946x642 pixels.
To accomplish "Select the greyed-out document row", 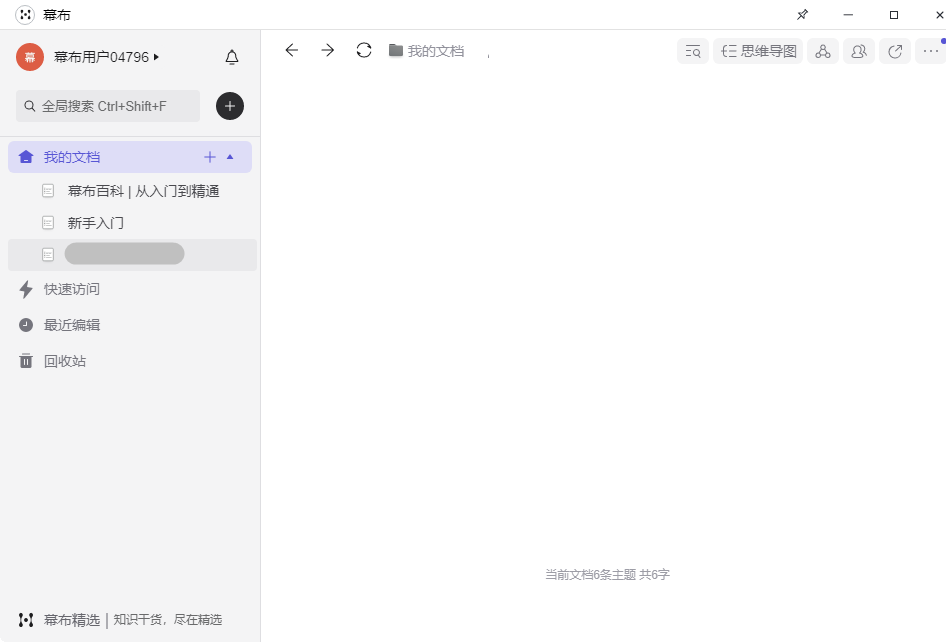I will (x=132, y=255).
